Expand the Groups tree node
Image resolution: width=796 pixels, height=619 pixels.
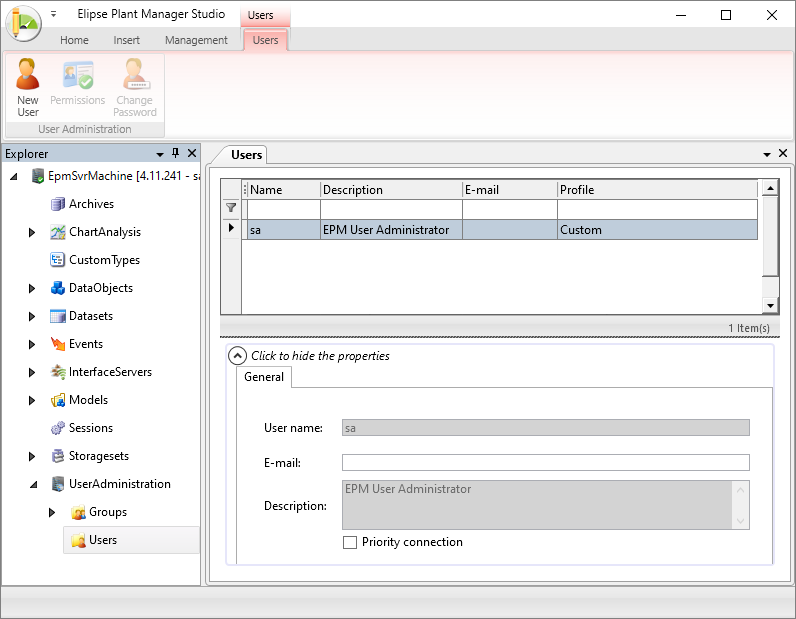52,512
